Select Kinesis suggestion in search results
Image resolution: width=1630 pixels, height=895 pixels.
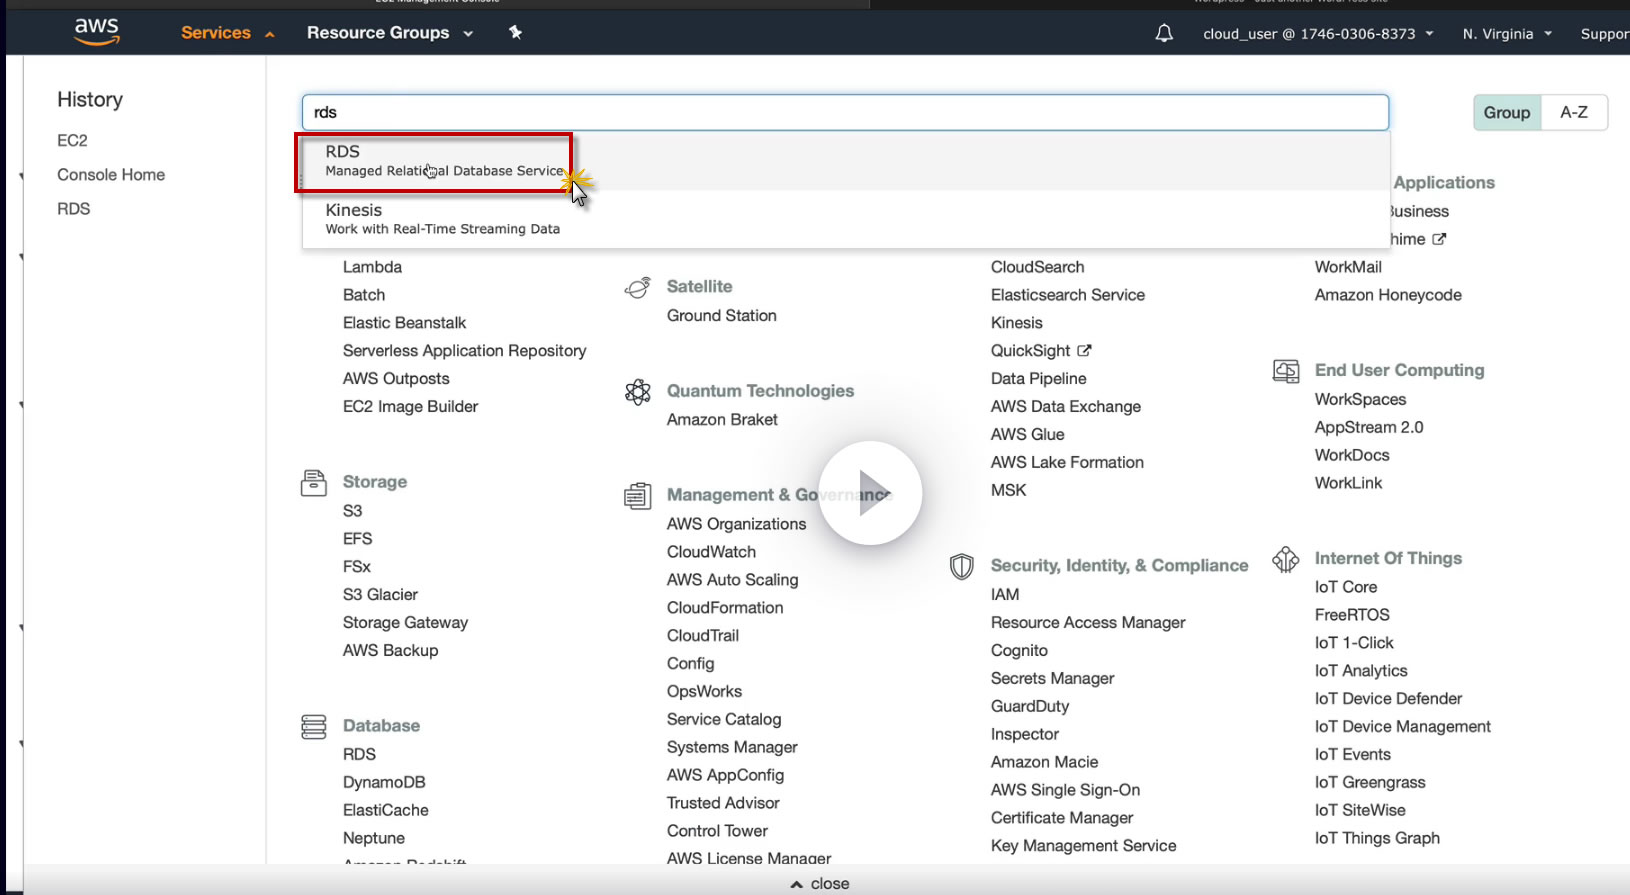point(442,219)
